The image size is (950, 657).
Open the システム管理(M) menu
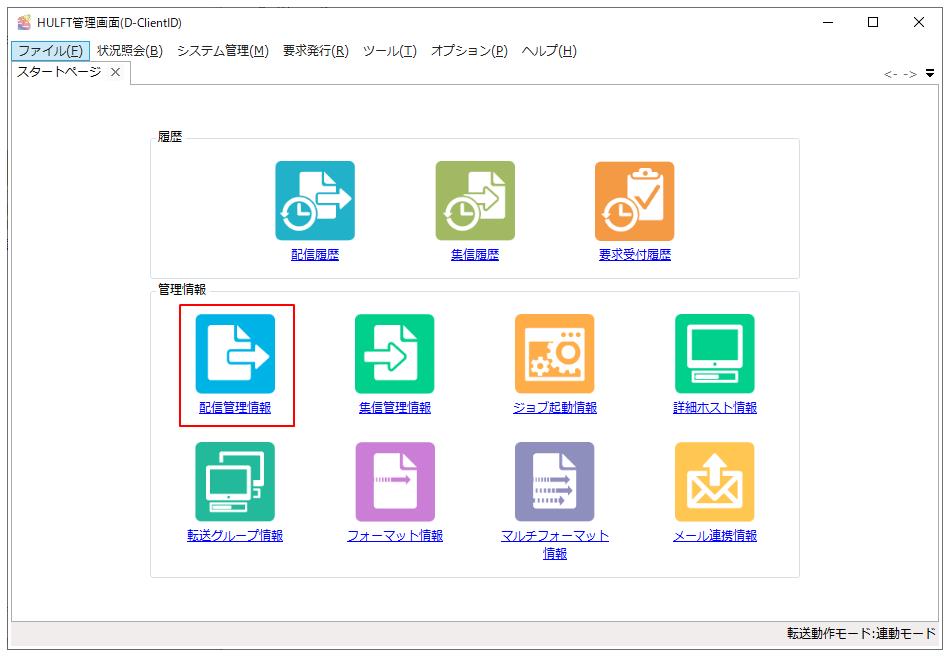[x=222, y=51]
